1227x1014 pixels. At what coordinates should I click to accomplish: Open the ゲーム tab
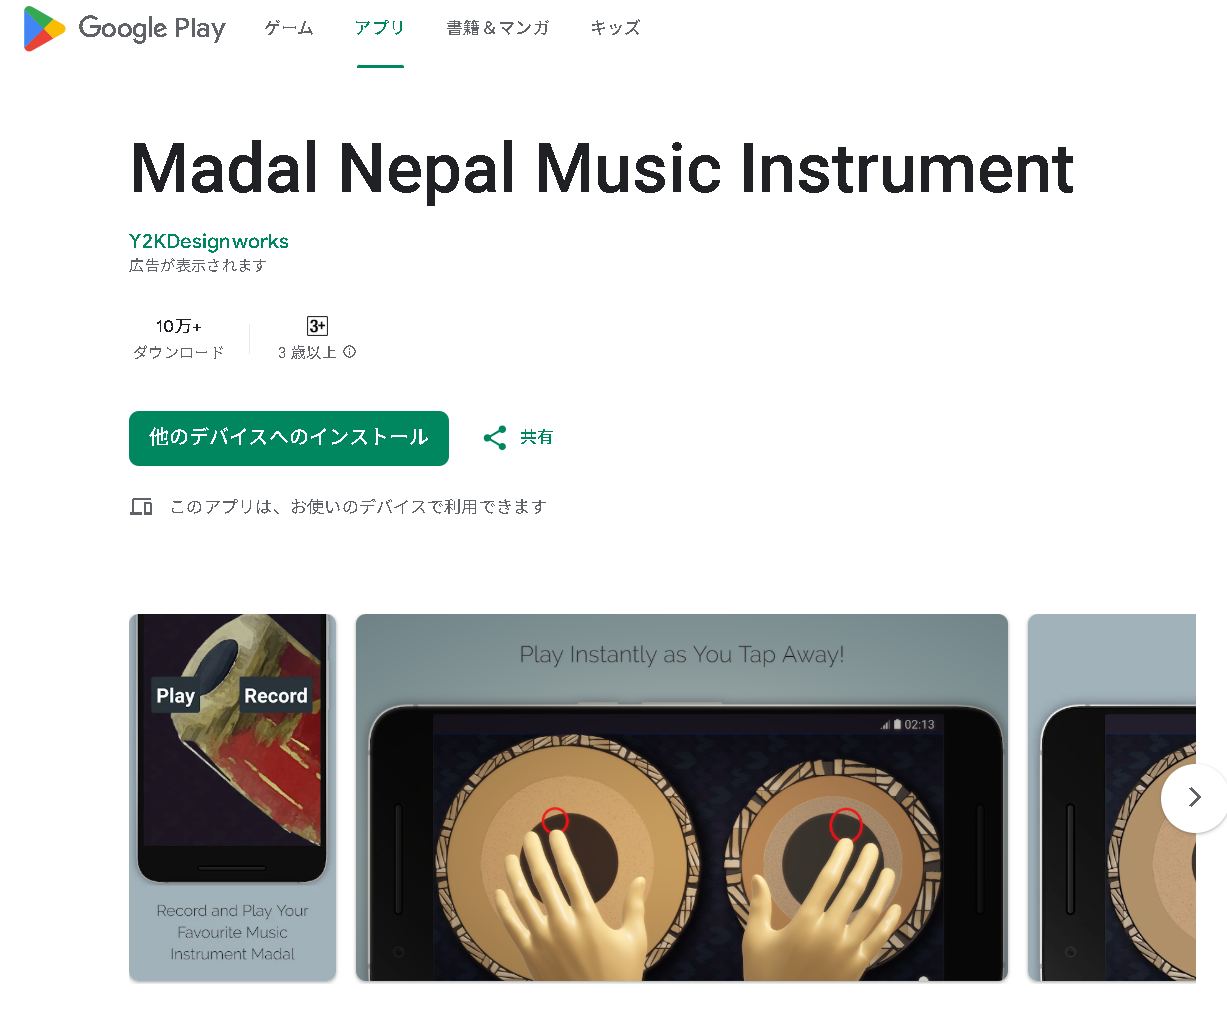[289, 28]
